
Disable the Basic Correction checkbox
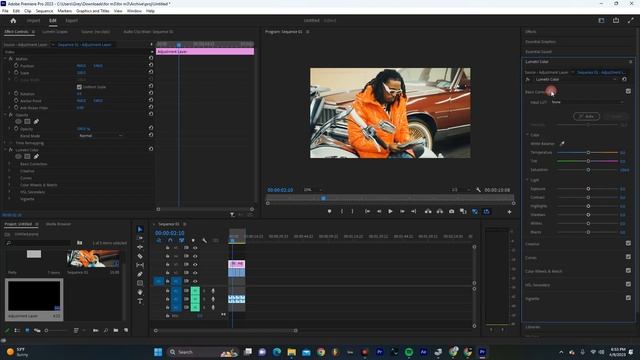pos(628,91)
